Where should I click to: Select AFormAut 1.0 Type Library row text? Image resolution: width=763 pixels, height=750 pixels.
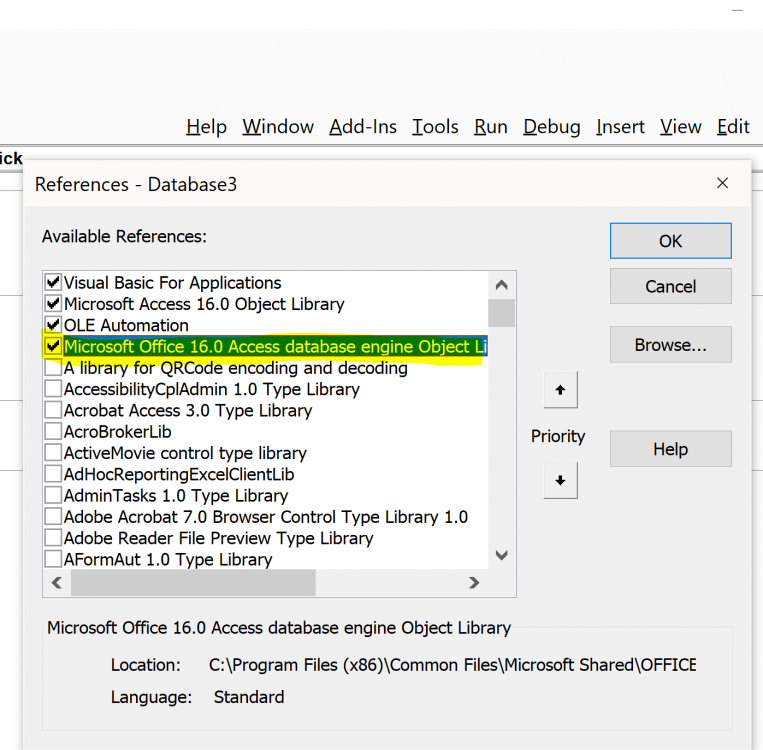coord(168,560)
